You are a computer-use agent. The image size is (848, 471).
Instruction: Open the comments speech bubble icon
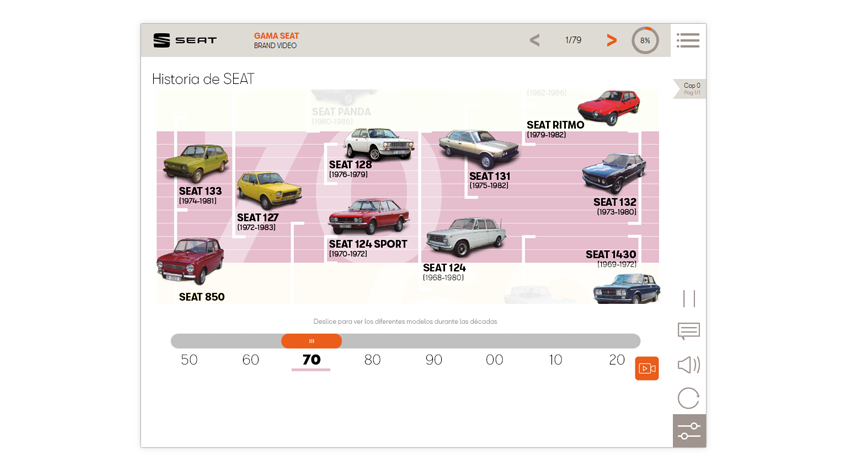coord(688,331)
